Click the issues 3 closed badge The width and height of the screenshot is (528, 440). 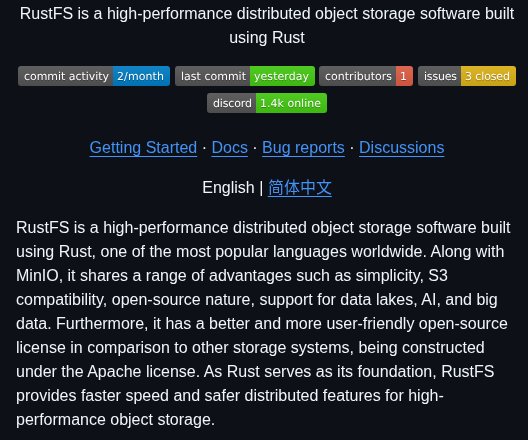pos(467,76)
